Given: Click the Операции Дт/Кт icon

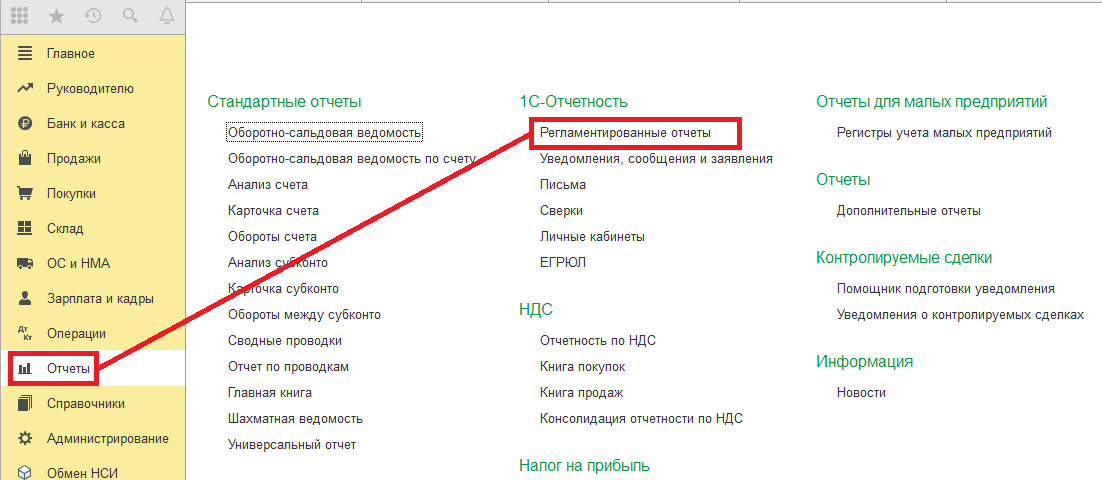Looking at the screenshot, I should point(25,334).
